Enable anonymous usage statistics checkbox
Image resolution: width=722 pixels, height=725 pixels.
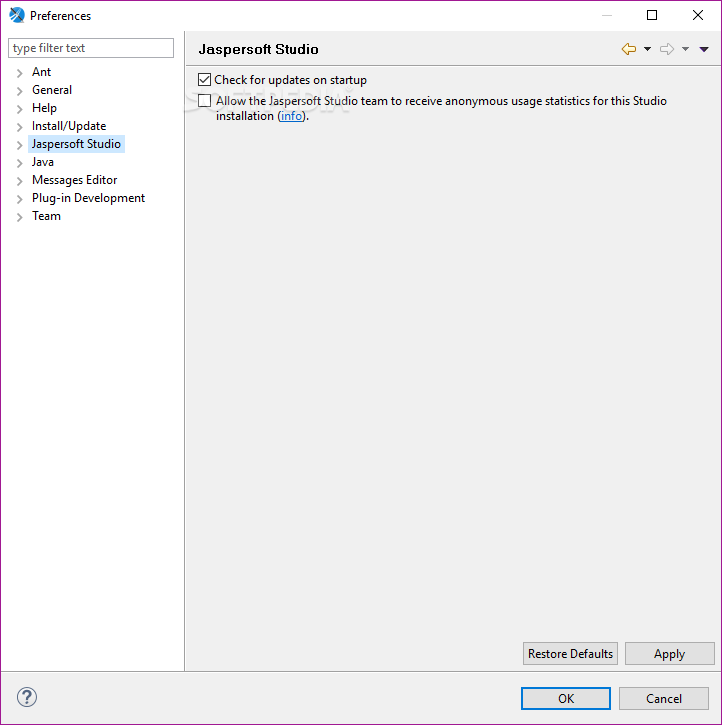click(x=204, y=100)
